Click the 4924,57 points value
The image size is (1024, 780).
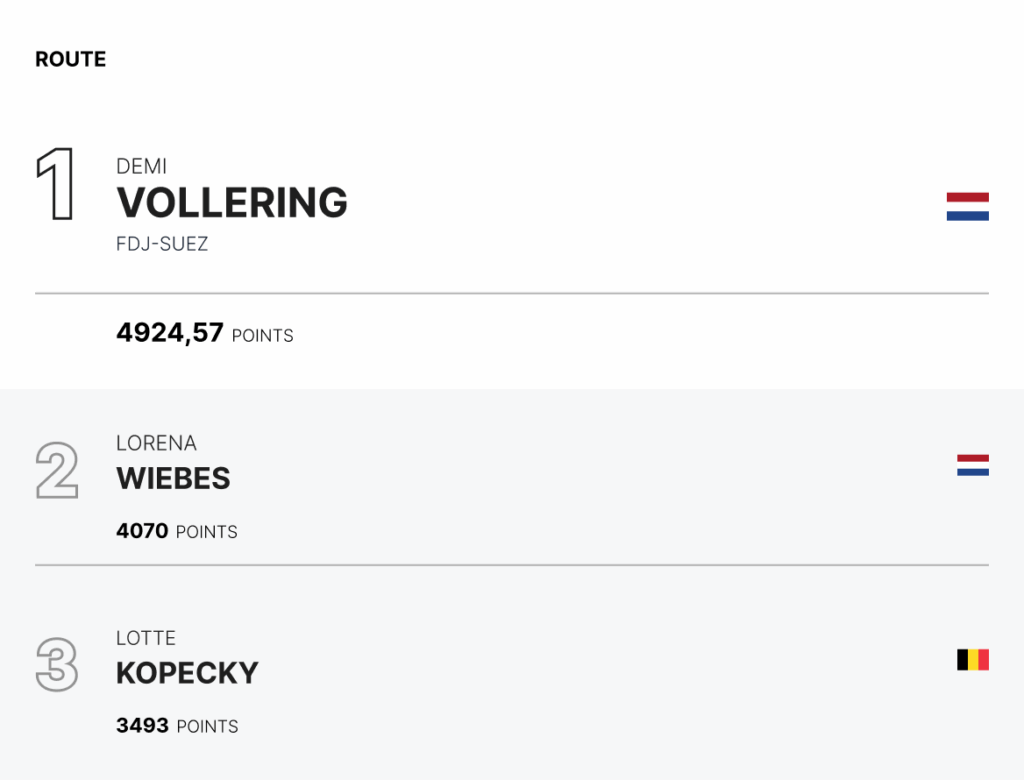coord(170,333)
